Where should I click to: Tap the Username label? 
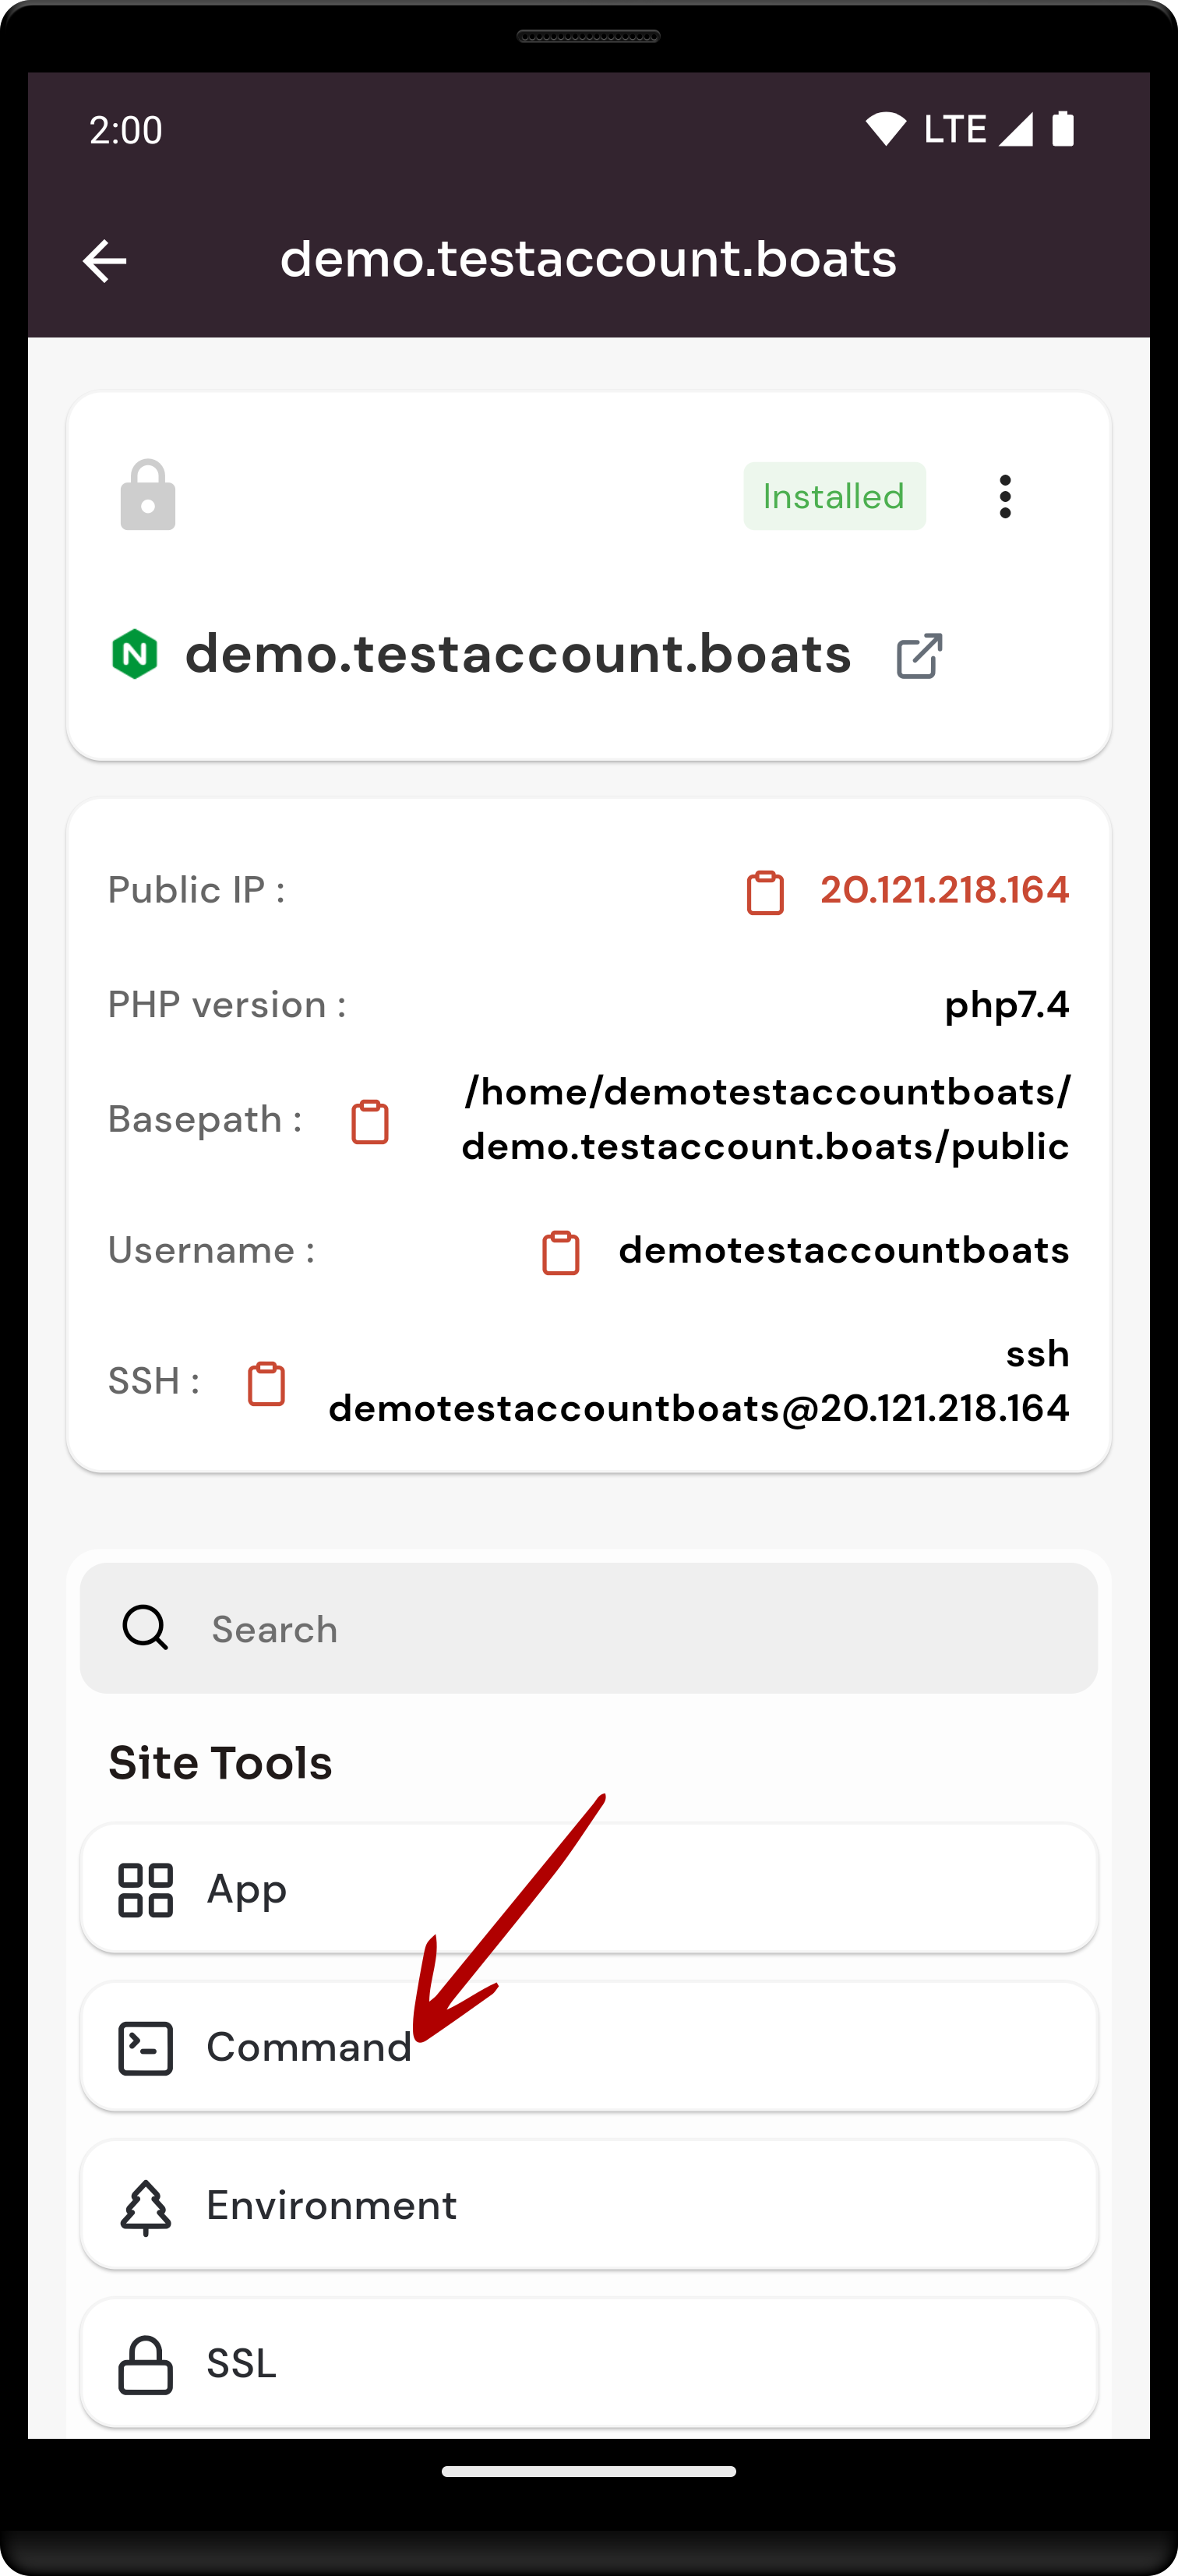tap(212, 1250)
